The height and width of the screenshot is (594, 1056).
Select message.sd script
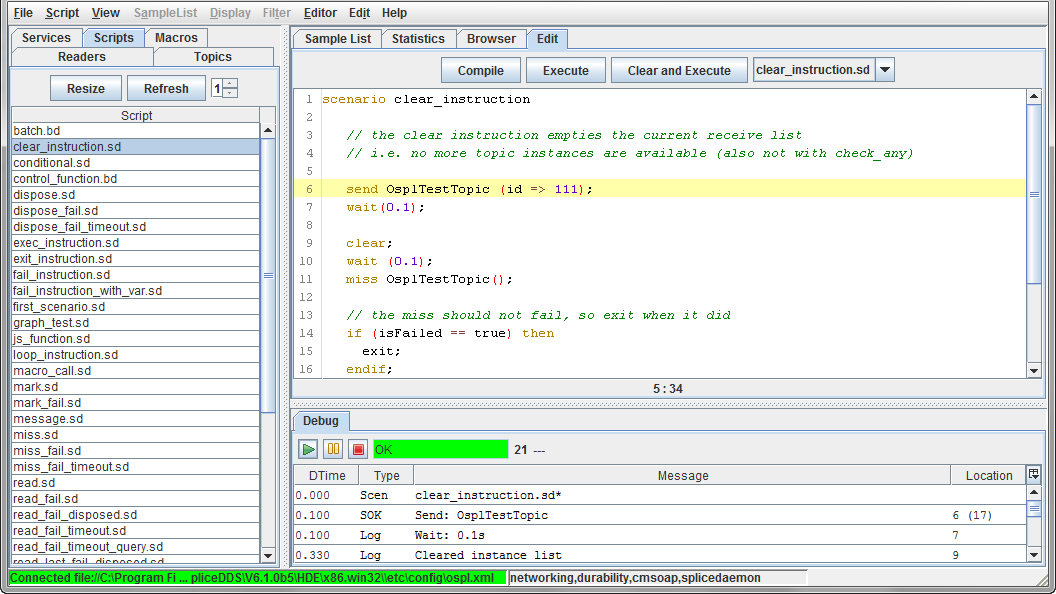tap(135, 419)
